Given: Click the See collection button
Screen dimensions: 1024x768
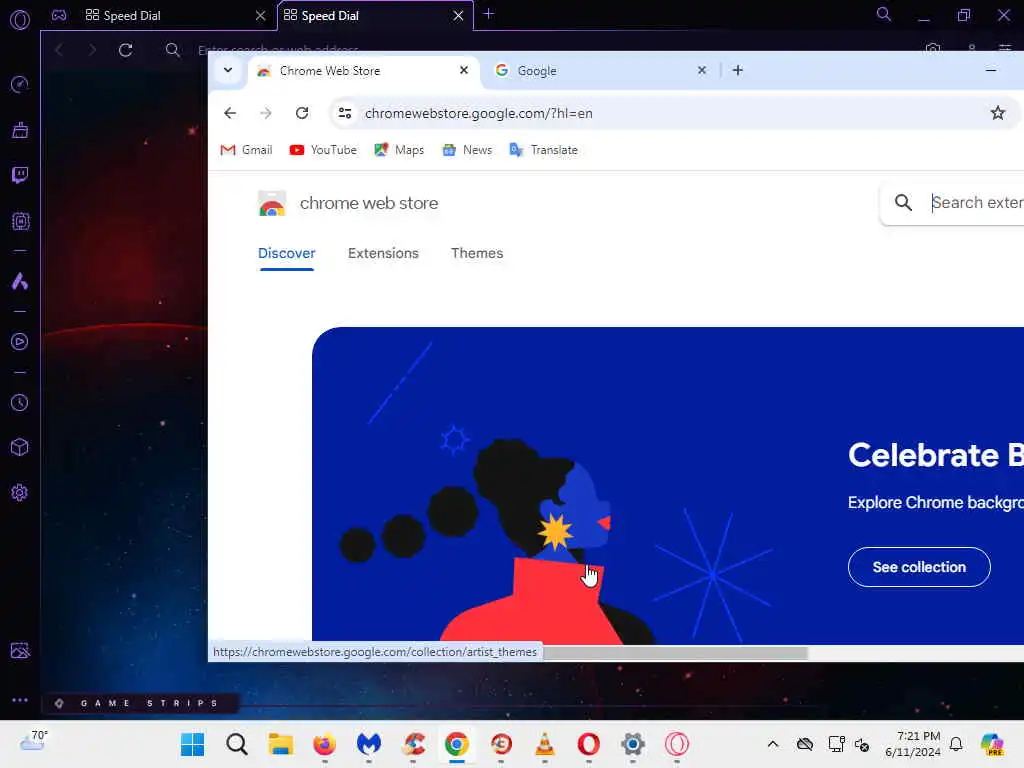Looking at the screenshot, I should click(x=919, y=567).
